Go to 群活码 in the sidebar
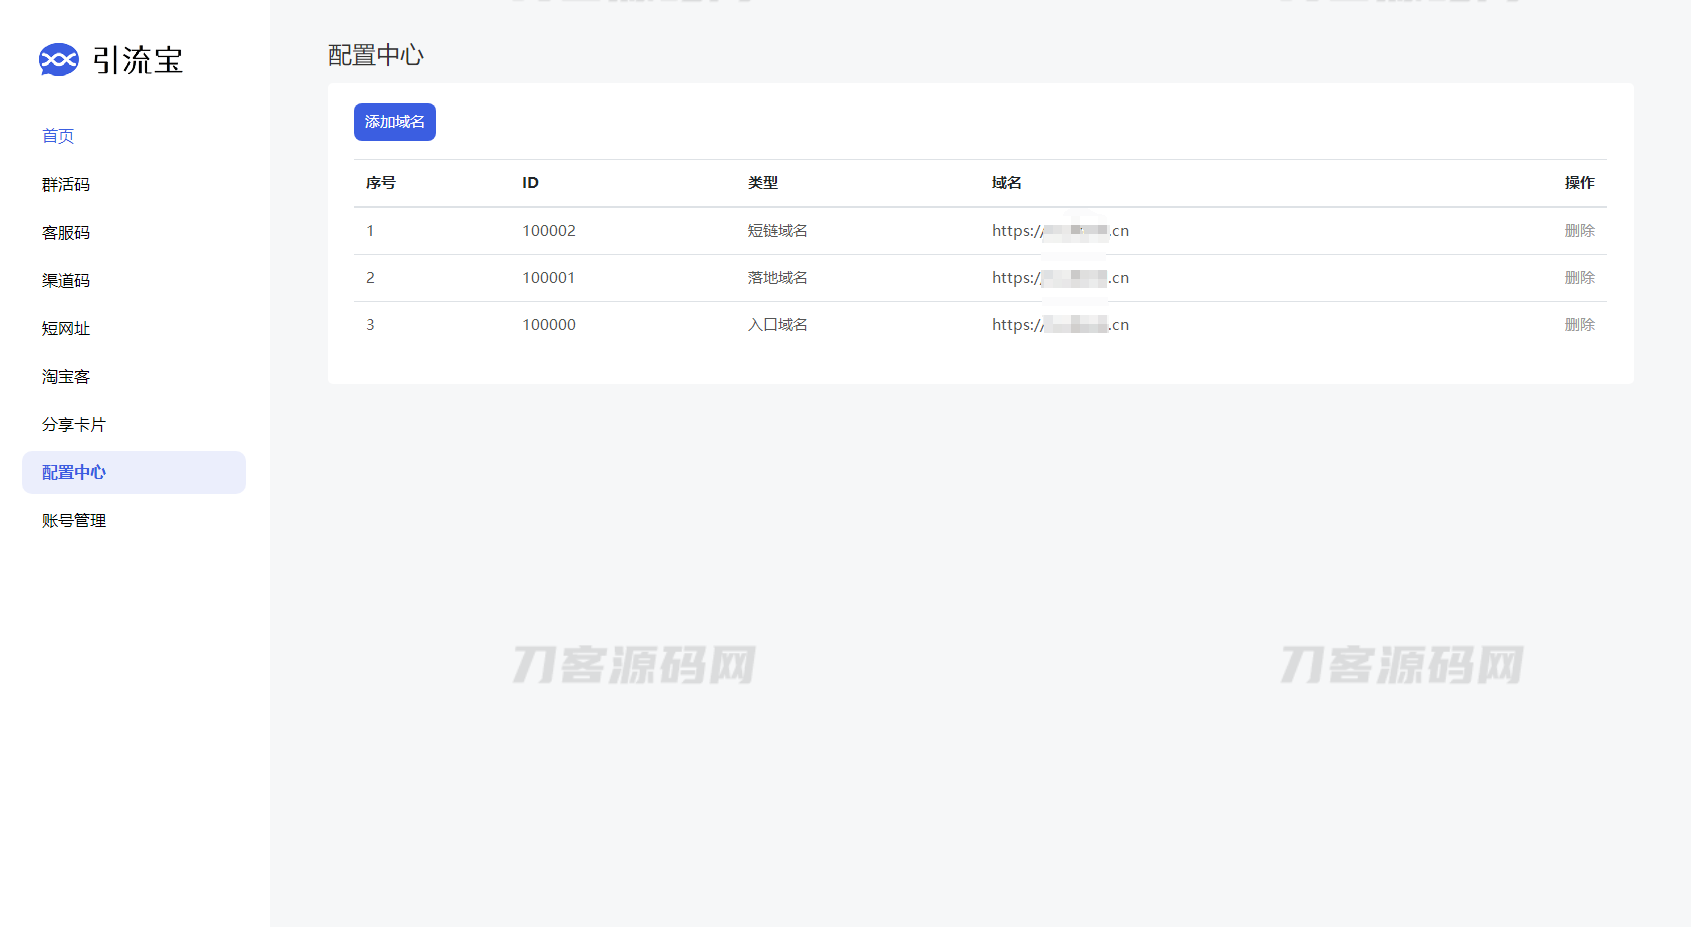This screenshot has height=927, width=1691. point(66,185)
